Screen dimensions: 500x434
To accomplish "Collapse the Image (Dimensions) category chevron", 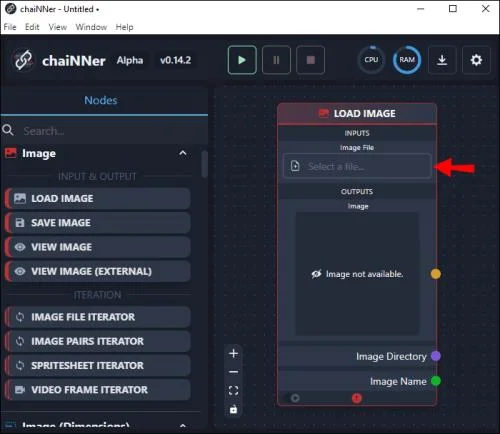I will 183,425.
